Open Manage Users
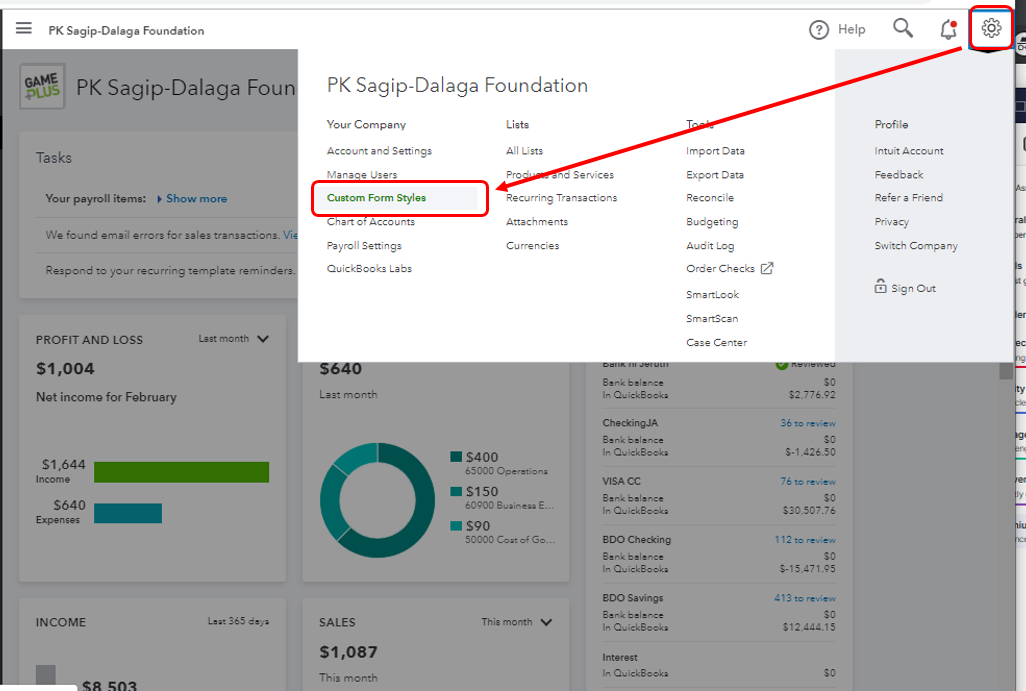The width and height of the screenshot is (1026, 691). [362, 175]
